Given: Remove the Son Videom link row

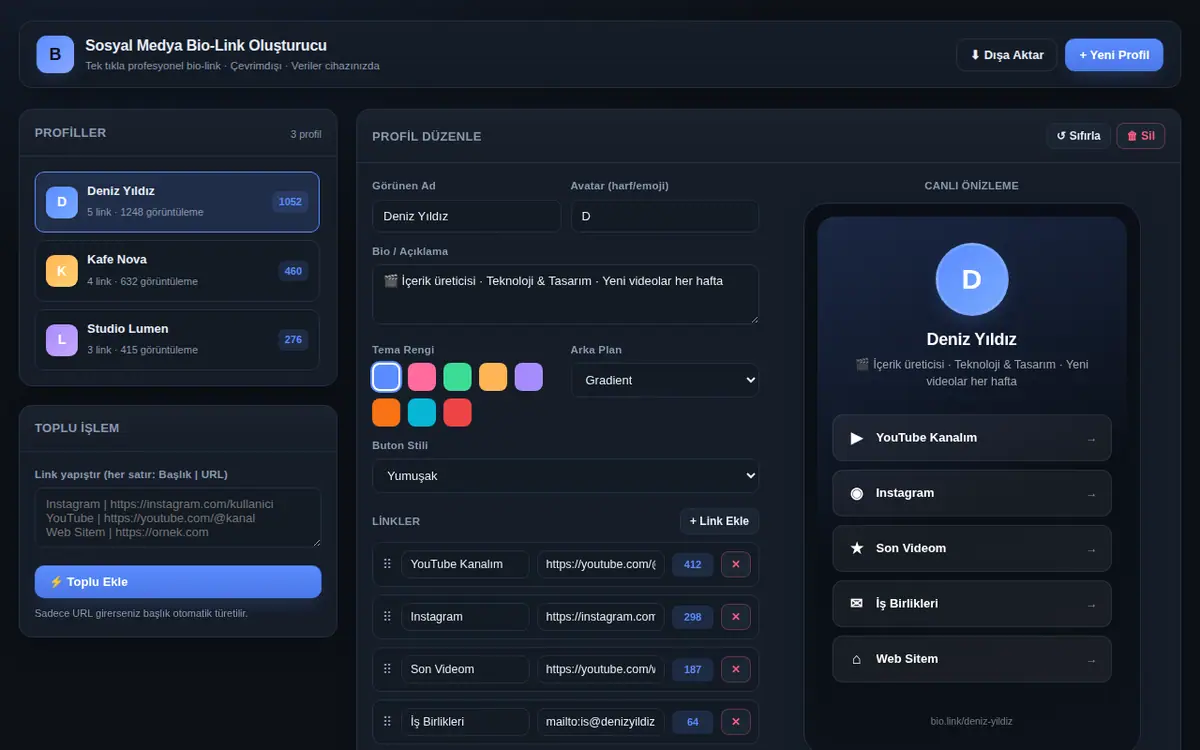Looking at the screenshot, I should pos(736,669).
